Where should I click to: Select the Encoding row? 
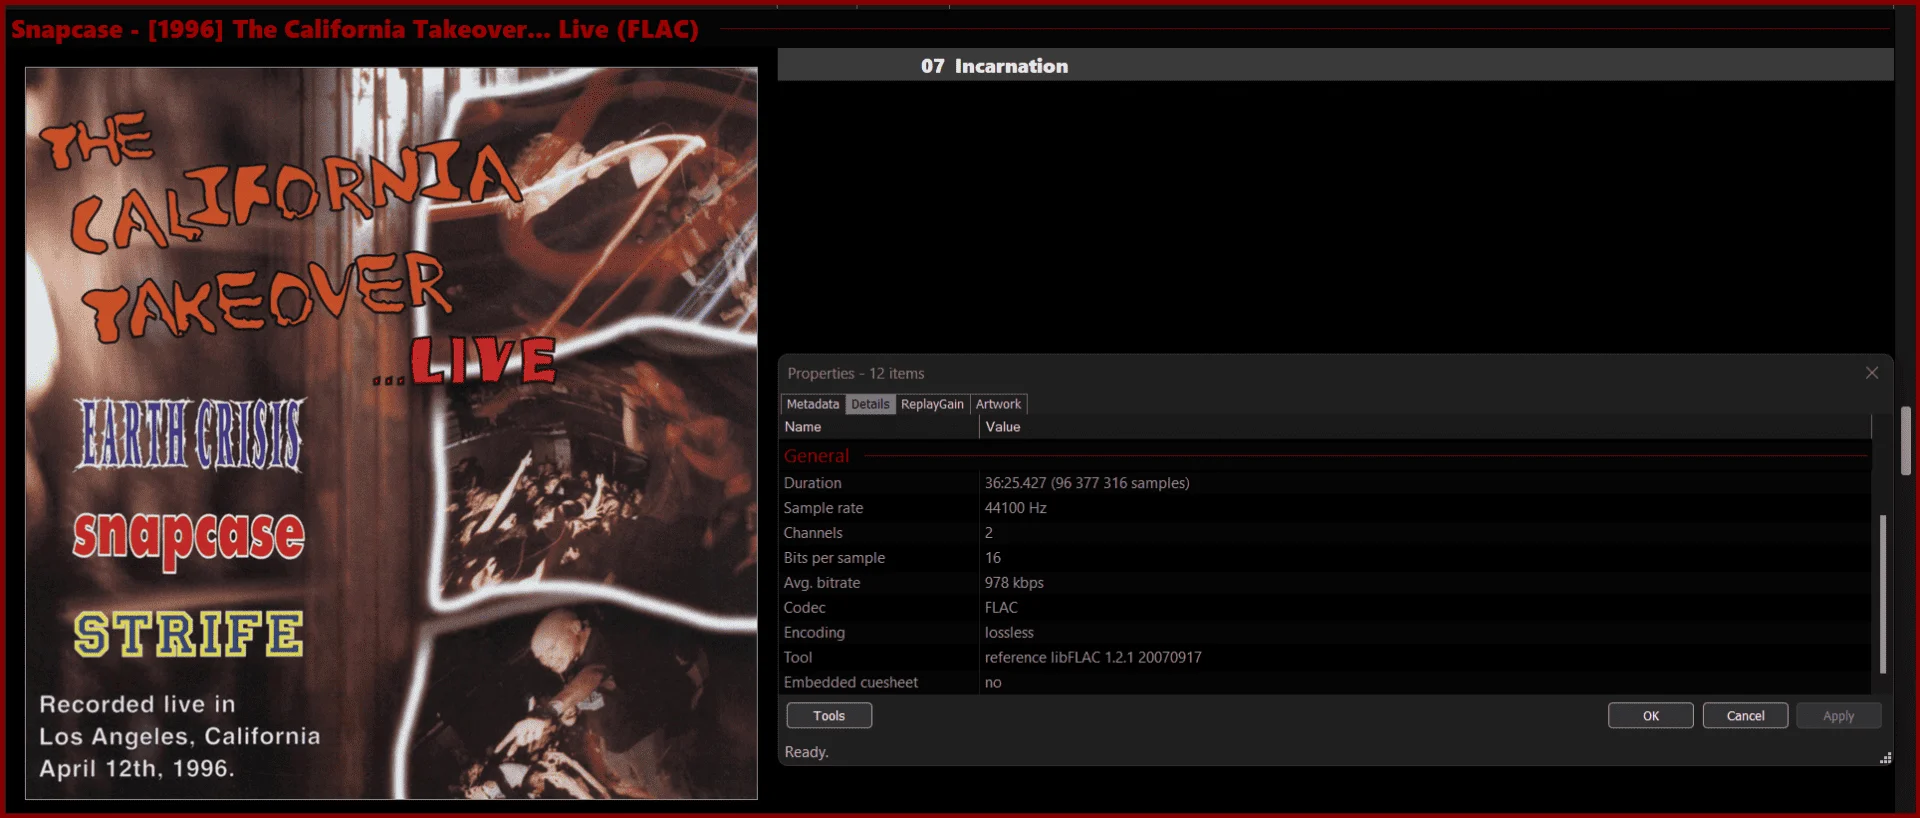point(1325,633)
